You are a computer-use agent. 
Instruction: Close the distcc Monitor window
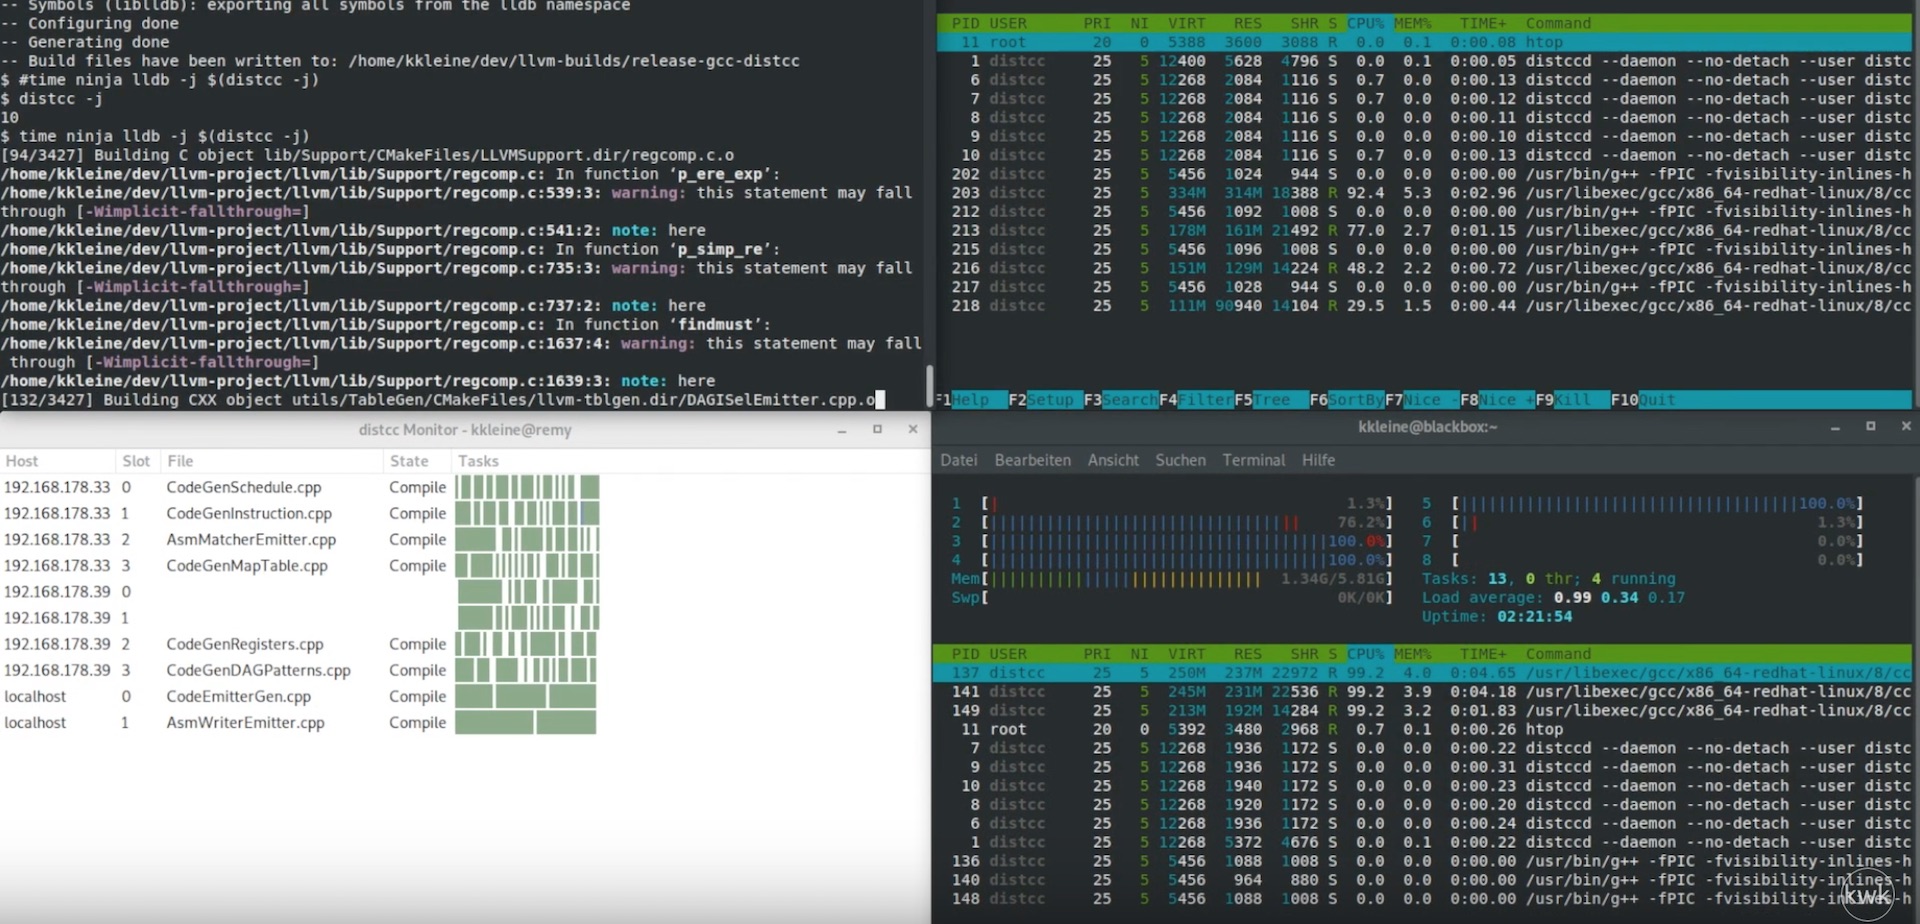click(912, 429)
